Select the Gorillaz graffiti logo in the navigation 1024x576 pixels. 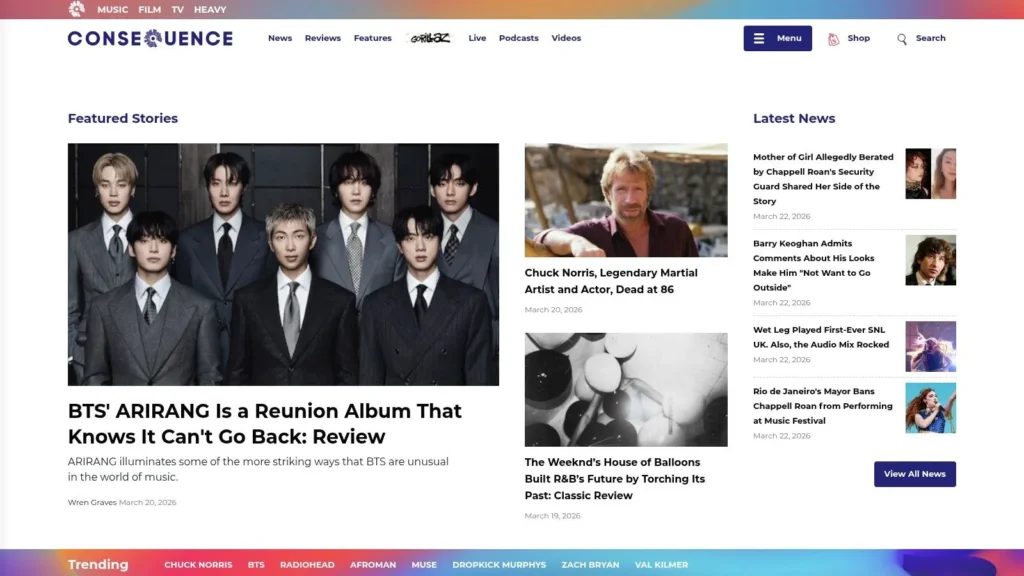pyautogui.click(x=432, y=37)
